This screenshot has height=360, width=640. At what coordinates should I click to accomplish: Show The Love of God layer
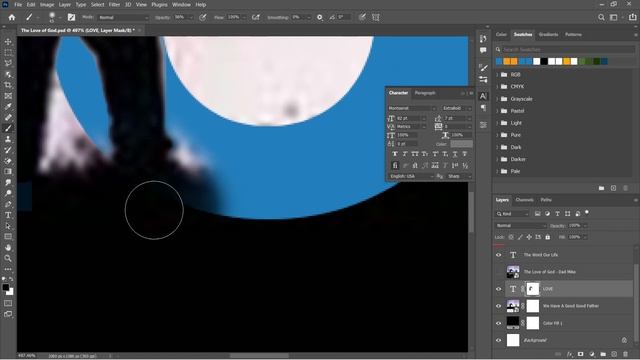tap(498, 272)
